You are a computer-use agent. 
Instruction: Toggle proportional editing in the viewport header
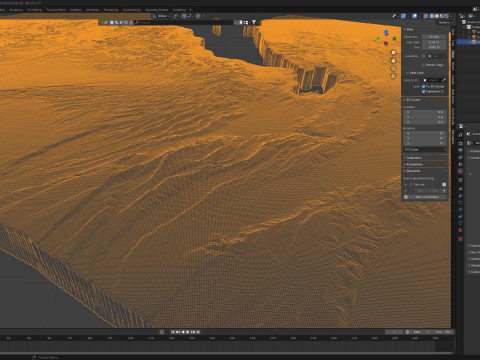(x=198, y=16)
